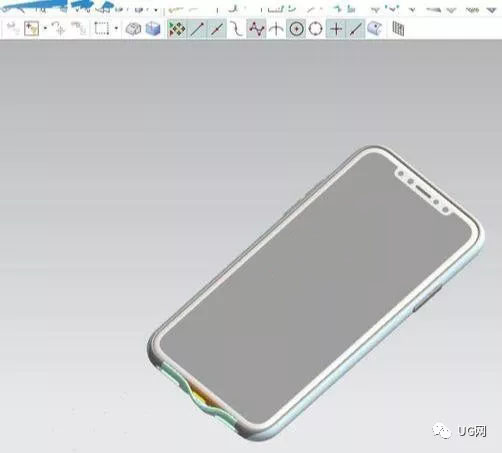Toggle the End Point snap

[x=197, y=29]
